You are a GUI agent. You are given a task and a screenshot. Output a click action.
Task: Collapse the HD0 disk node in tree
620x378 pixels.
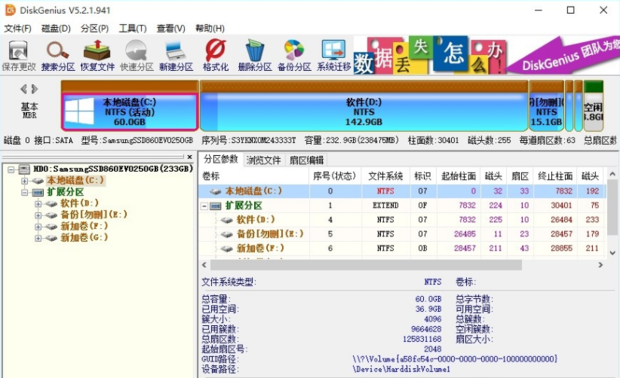11,170
